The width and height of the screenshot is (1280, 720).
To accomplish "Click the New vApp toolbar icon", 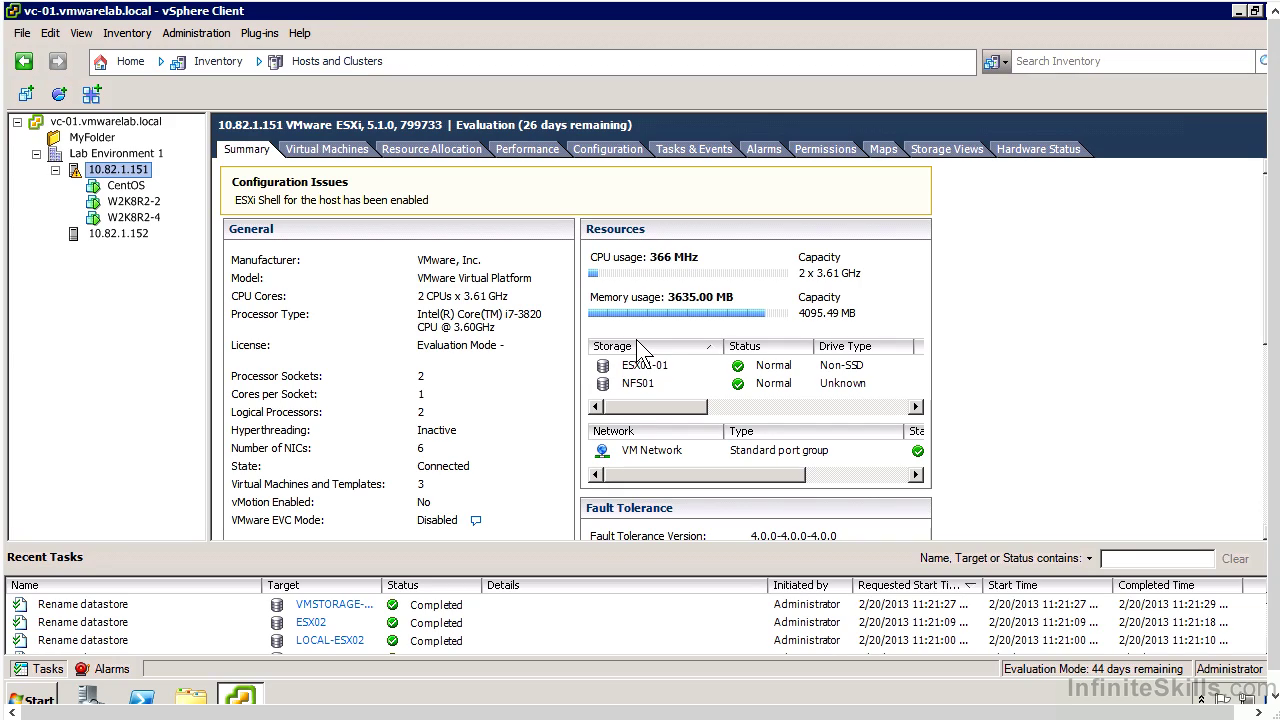I will pyautogui.click(x=92, y=94).
